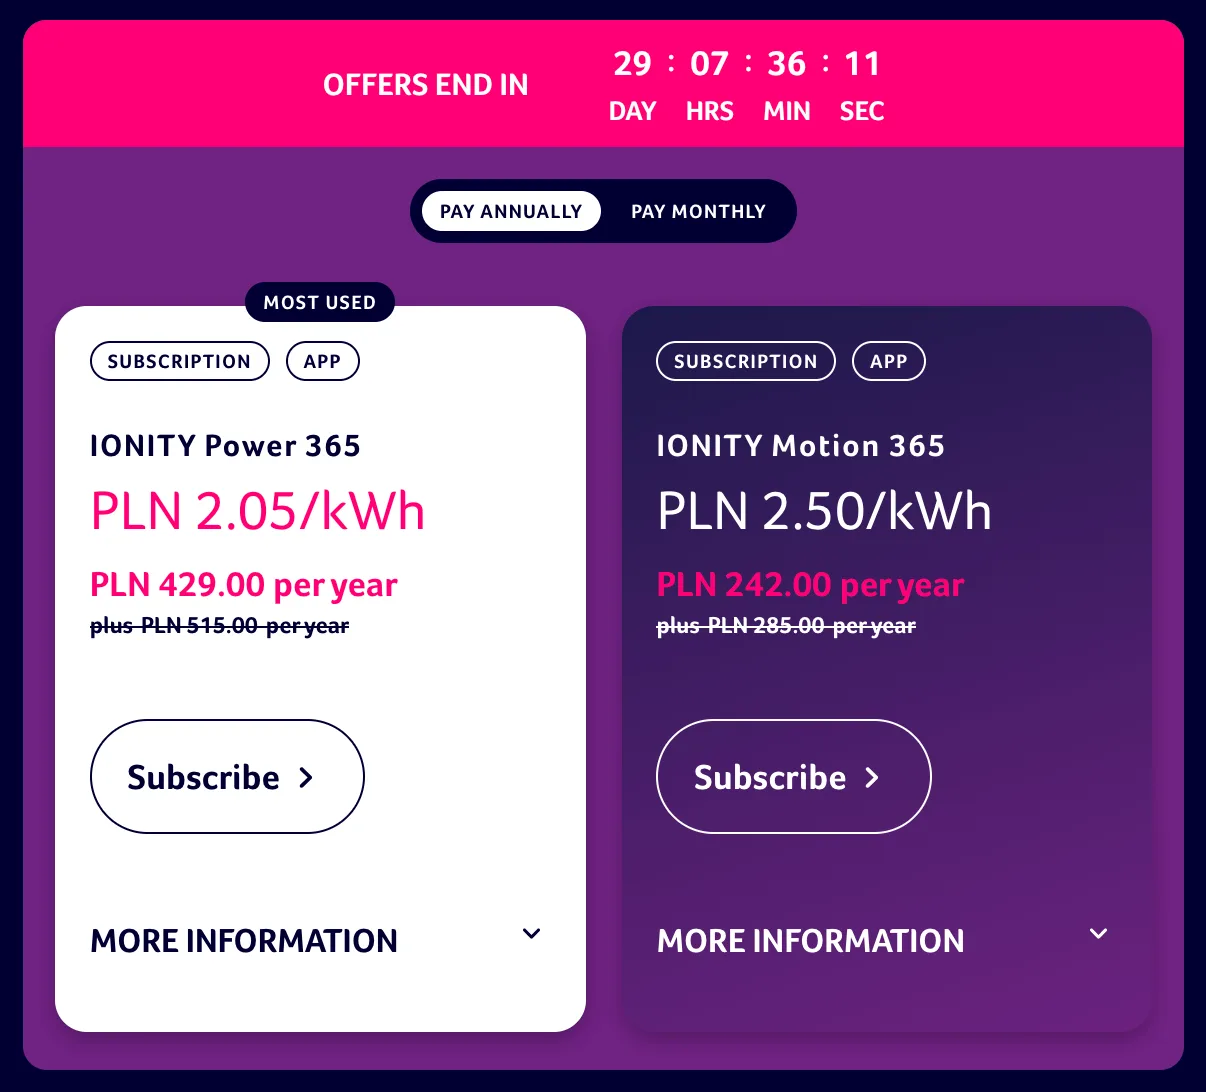Click the PLN 2.05/kWh price
Viewport: 1206px width, 1092px height.
pos(257,511)
